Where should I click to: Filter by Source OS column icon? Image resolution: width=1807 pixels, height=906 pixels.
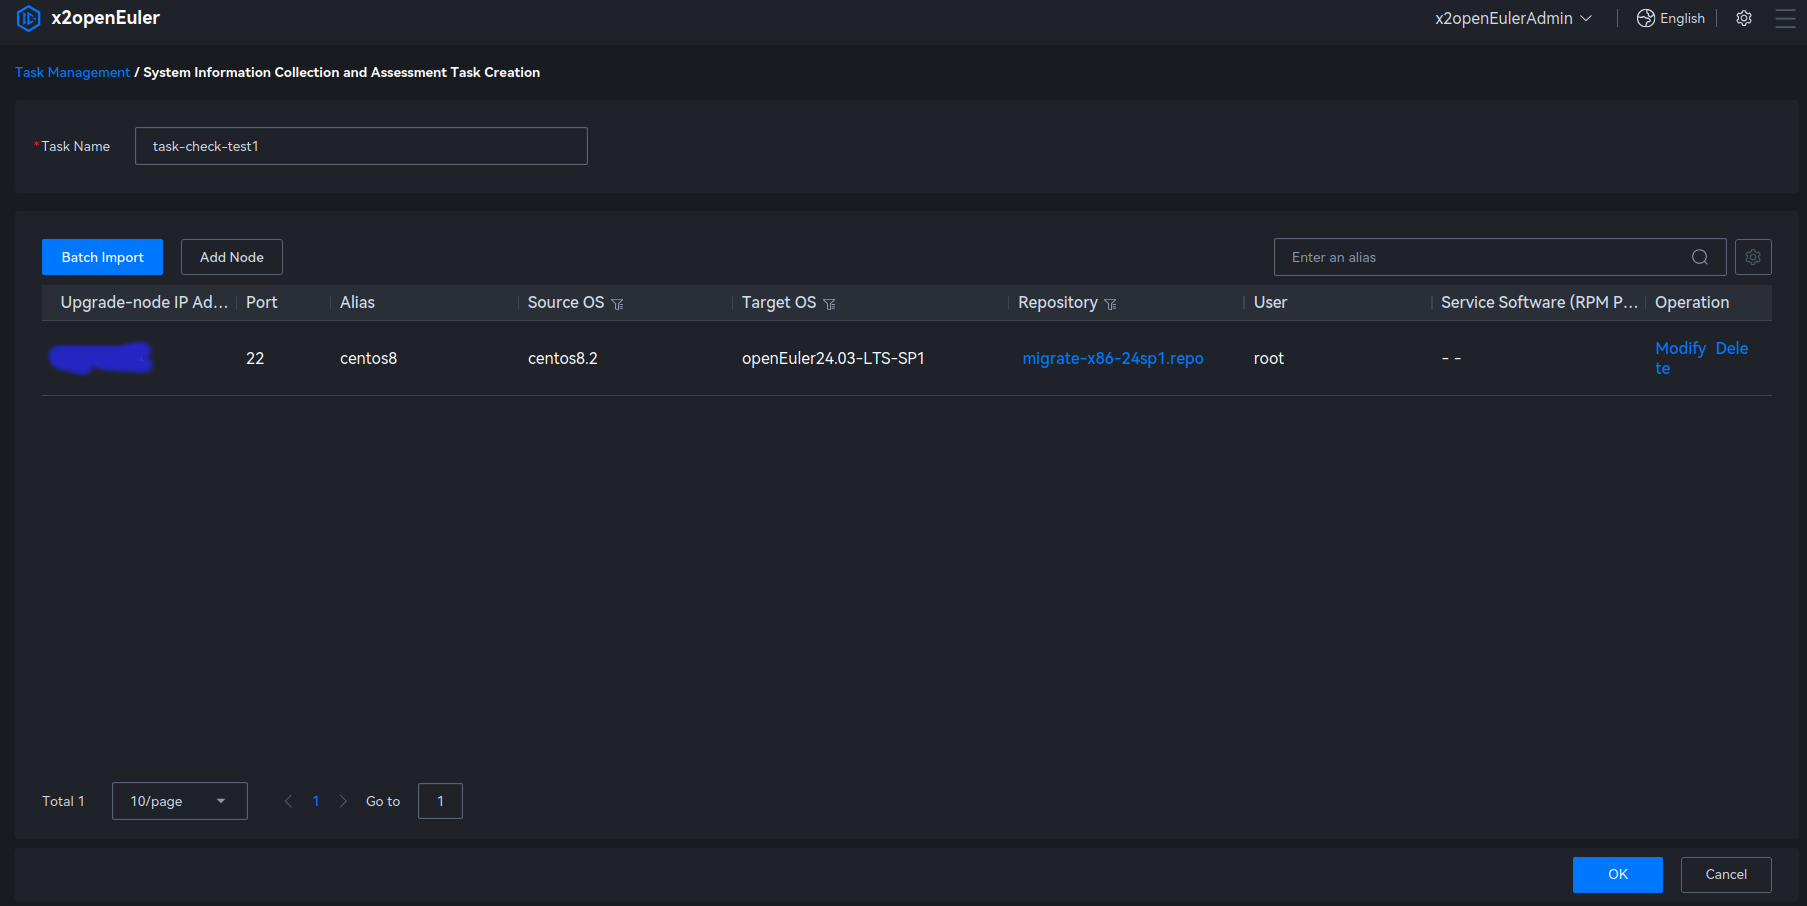click(x=617, y=304)
